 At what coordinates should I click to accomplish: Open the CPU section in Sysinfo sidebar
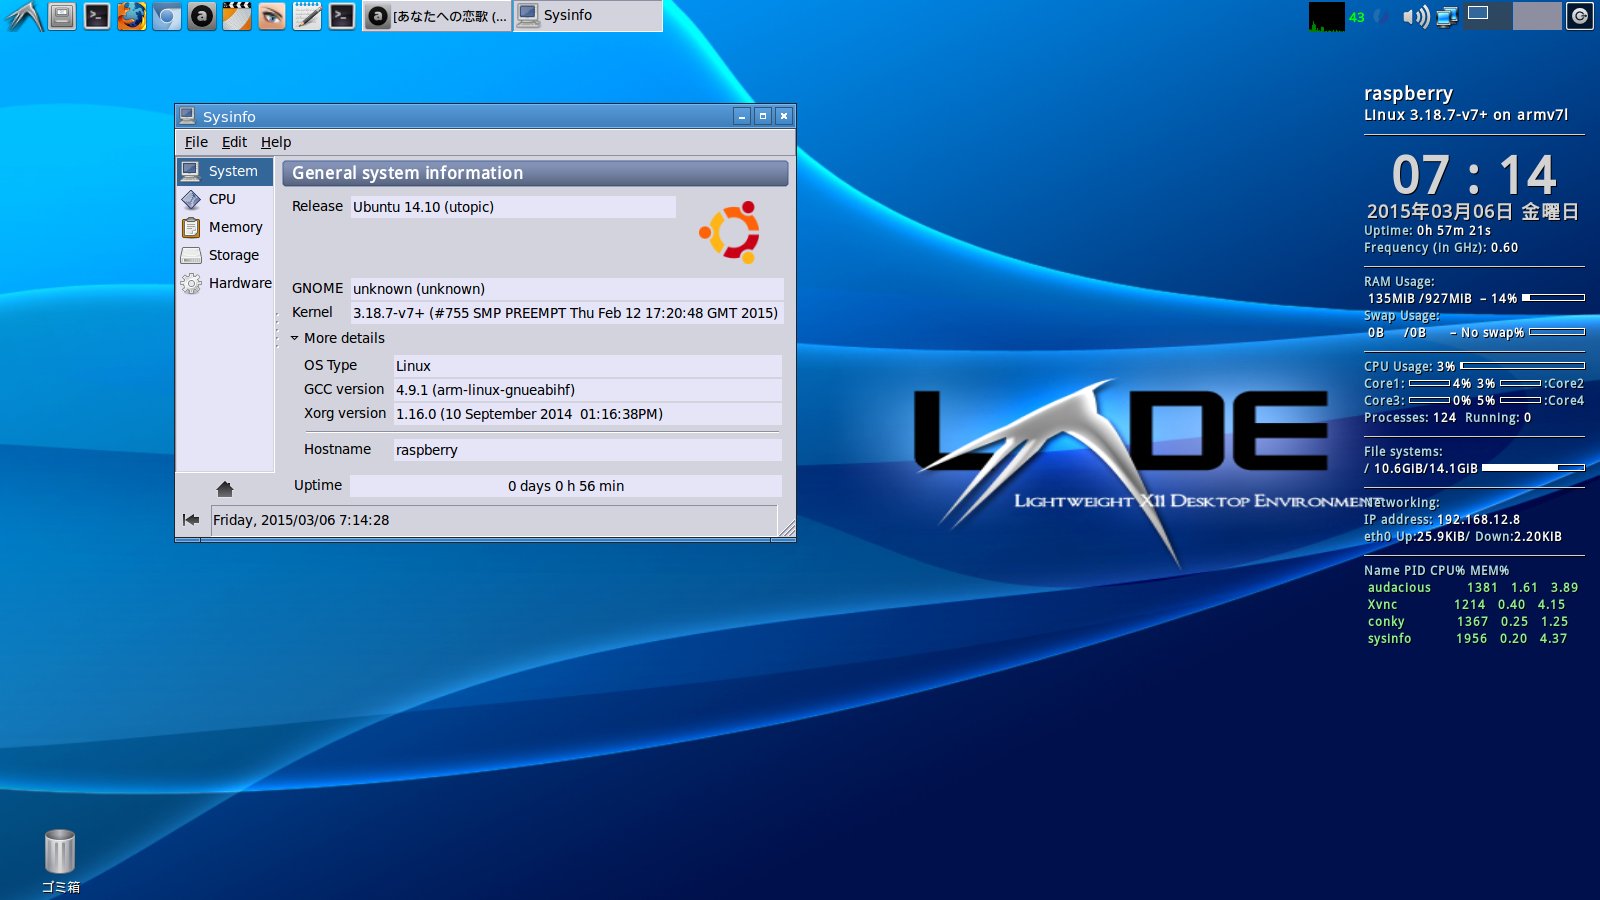[x=222, y=199]
